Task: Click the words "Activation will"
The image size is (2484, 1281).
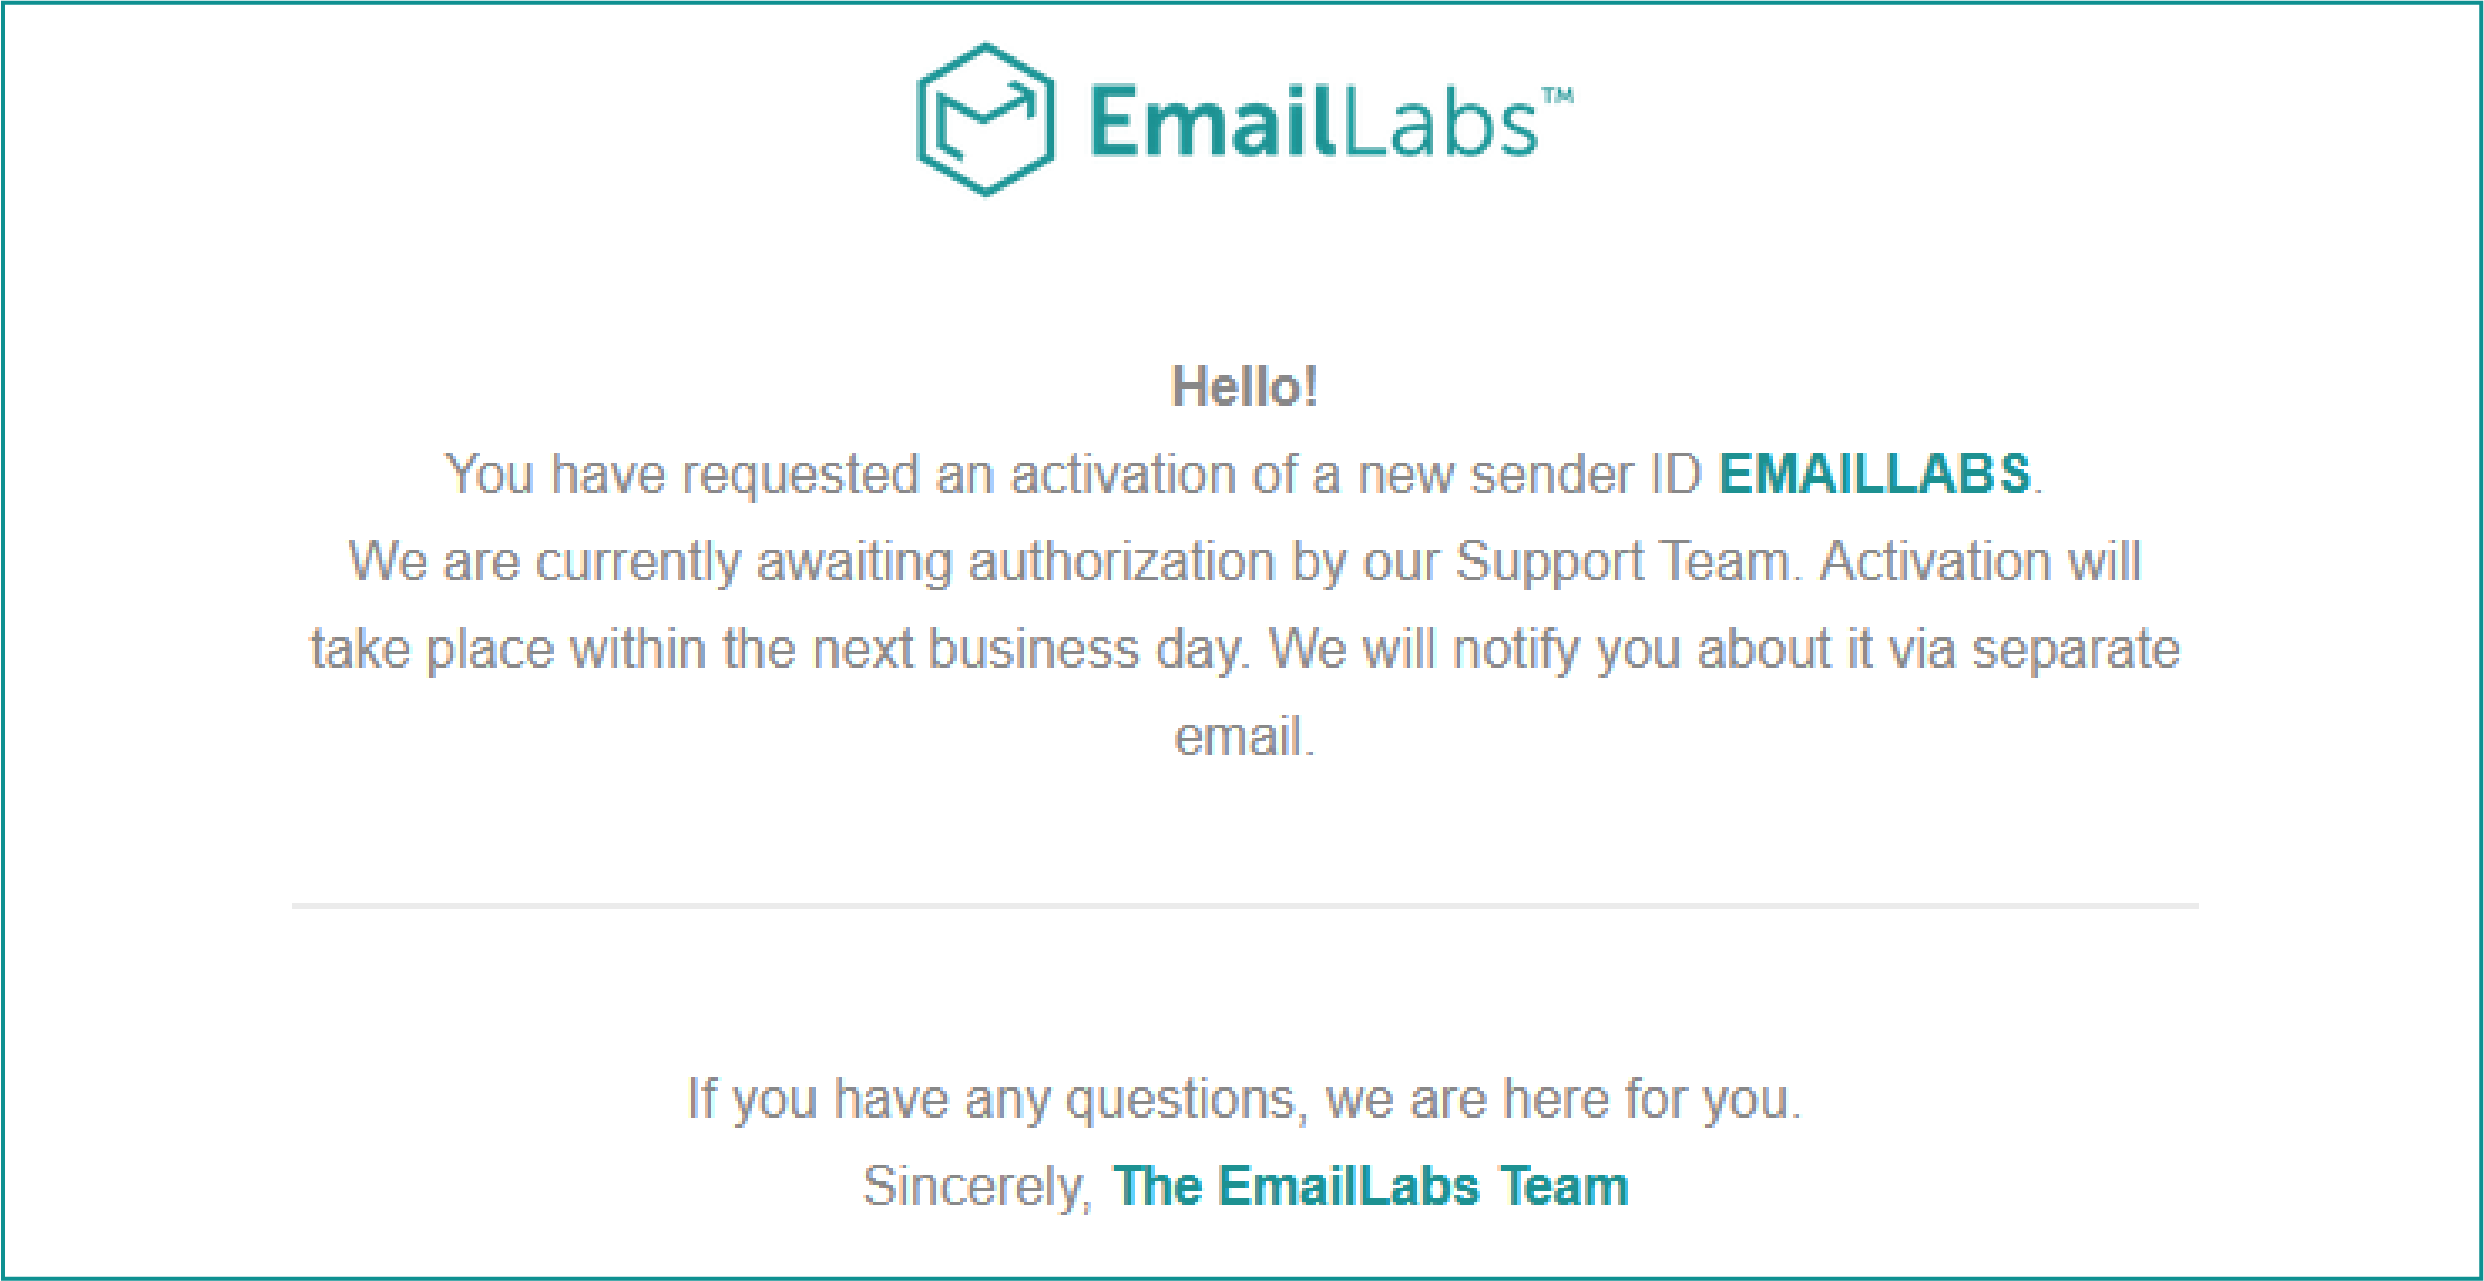Action: click(x=1980, y=561)
